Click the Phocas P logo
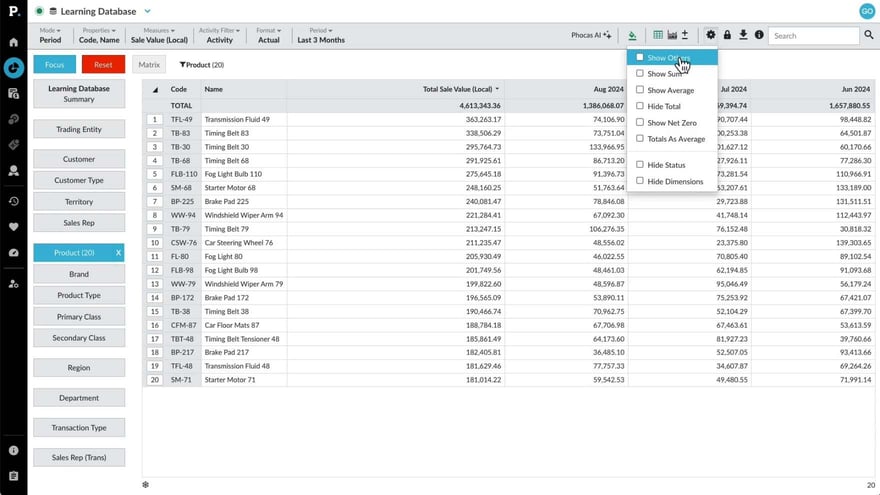880x495 pixels. [13, 11]
